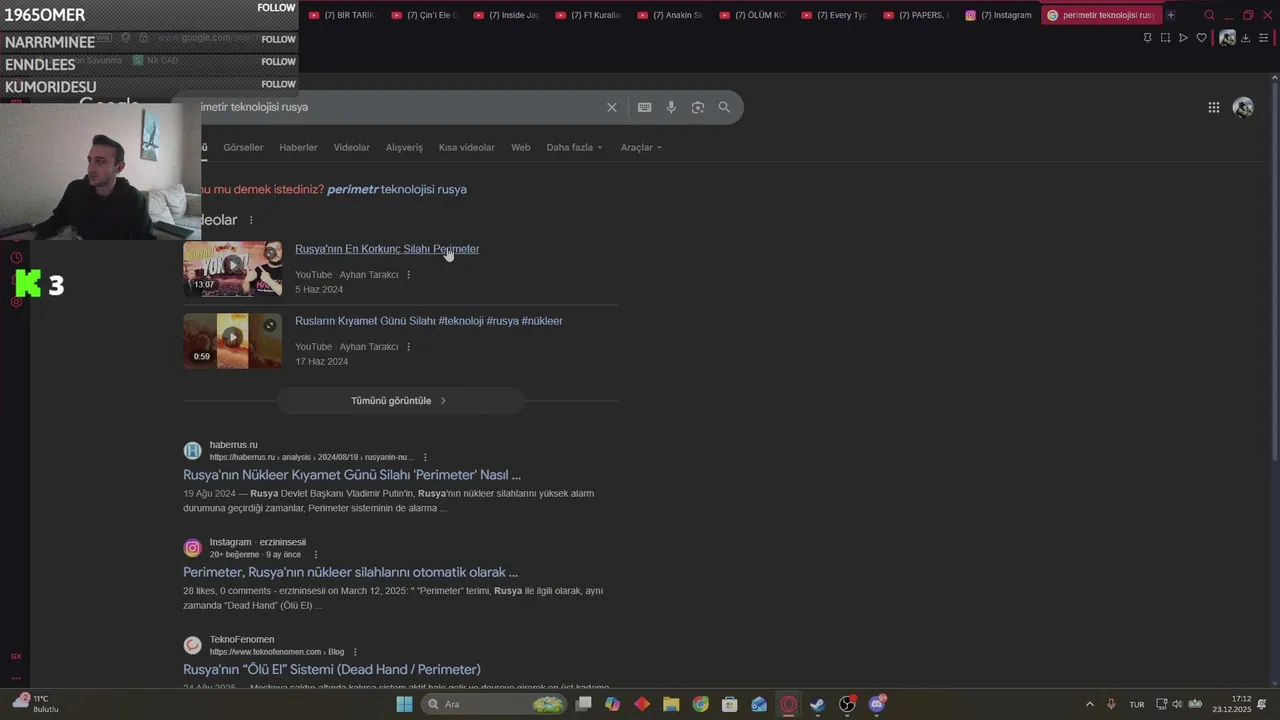Open video Rusların Kıyamet Günü Silahı
Screen dimensions: 1280x720
[x=429, y=321]
